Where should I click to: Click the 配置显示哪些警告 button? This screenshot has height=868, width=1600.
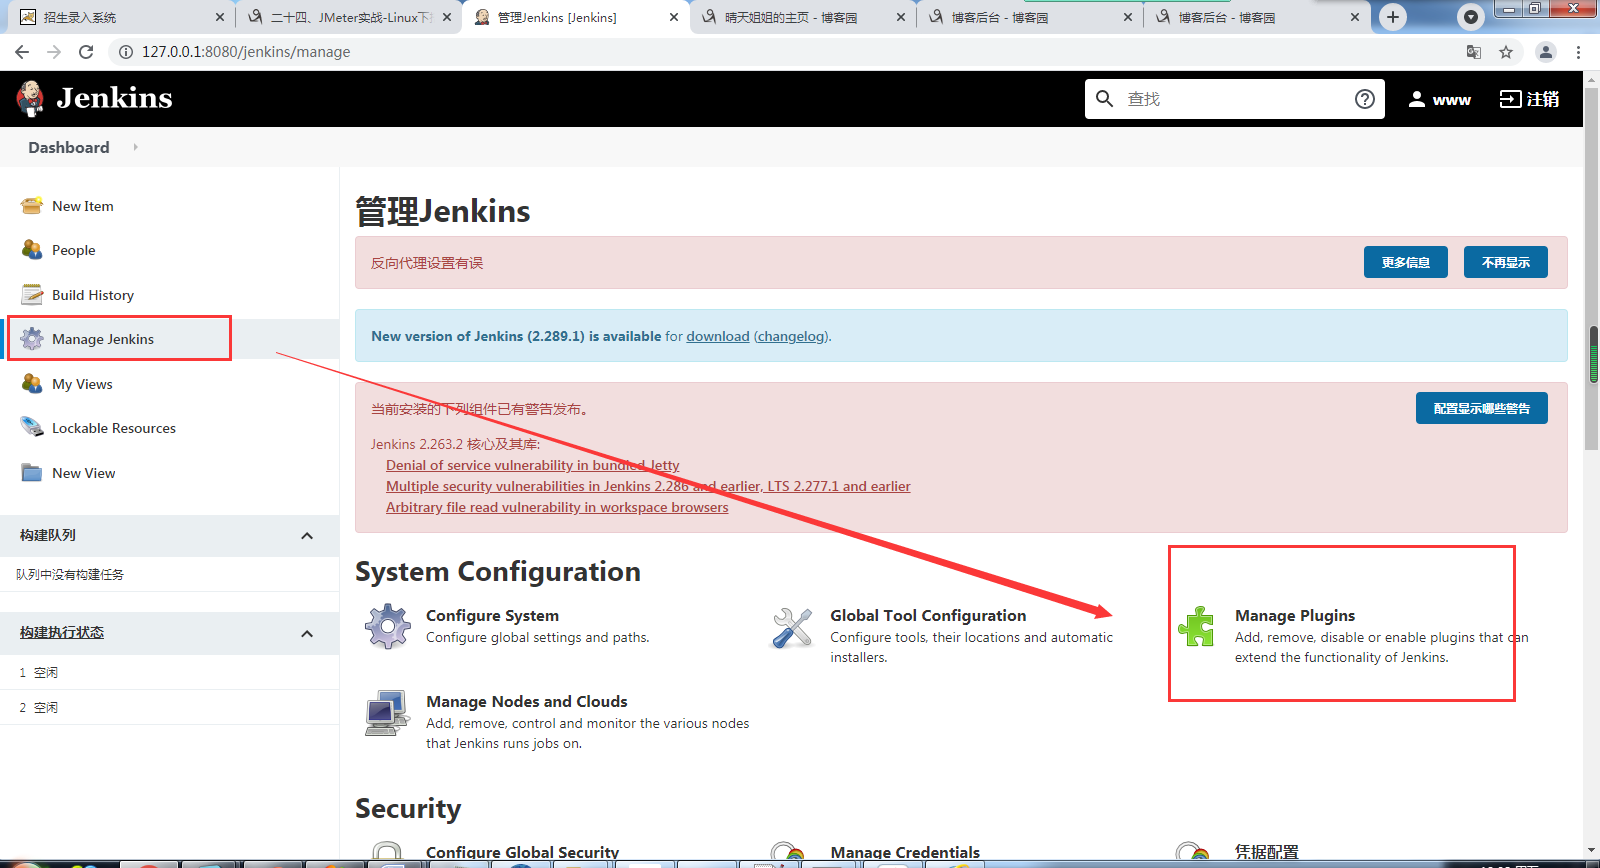coord(1481,408)
